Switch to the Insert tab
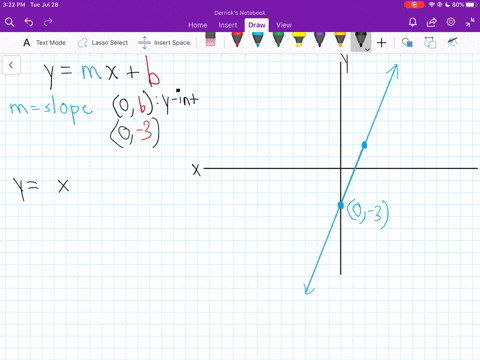Image resolution: width=480 pixels, height=360 pixels. pos(228,25)
